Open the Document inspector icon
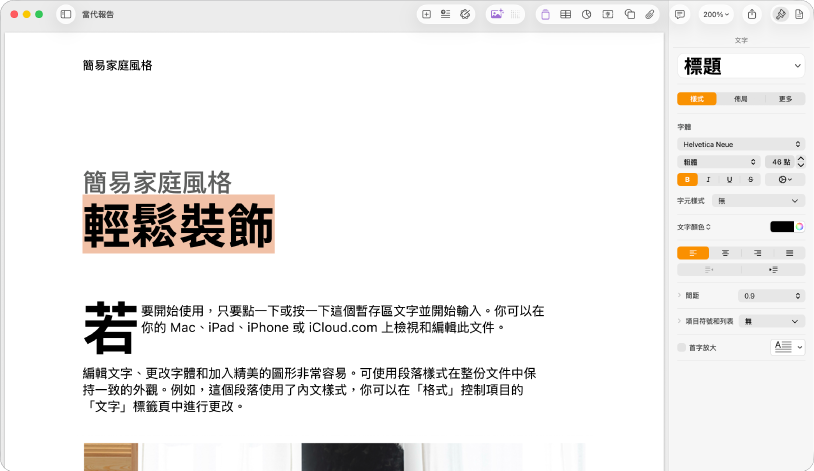Screen dimensions: 814x471 tap(799, 15)
